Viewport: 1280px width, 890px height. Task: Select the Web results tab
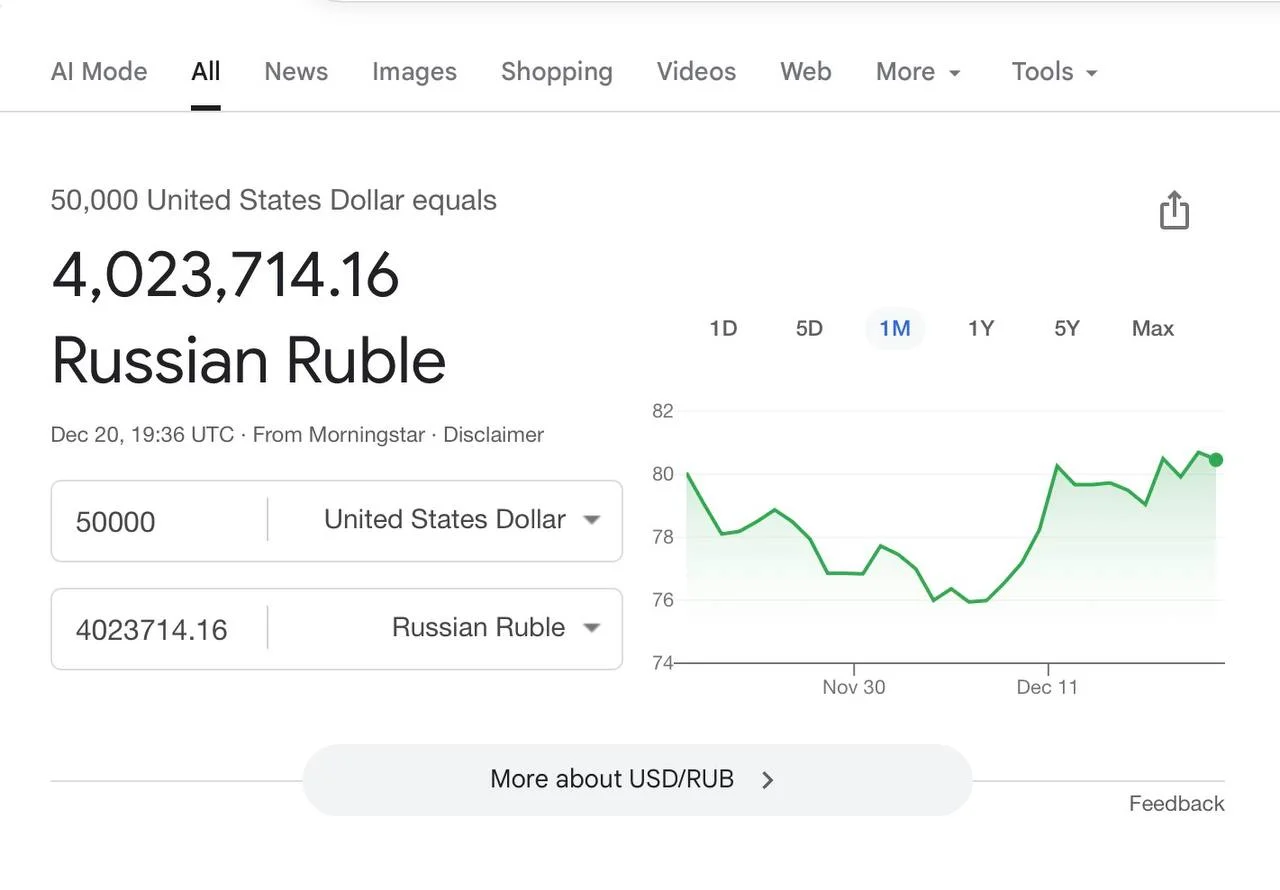(805, 72)
